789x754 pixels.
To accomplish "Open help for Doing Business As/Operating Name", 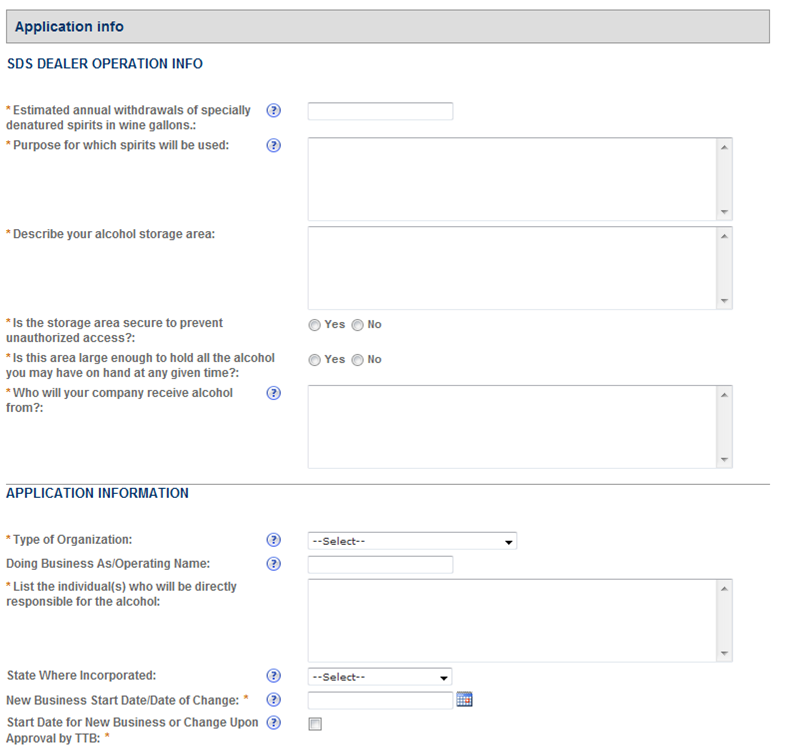I will pos(273,564).
